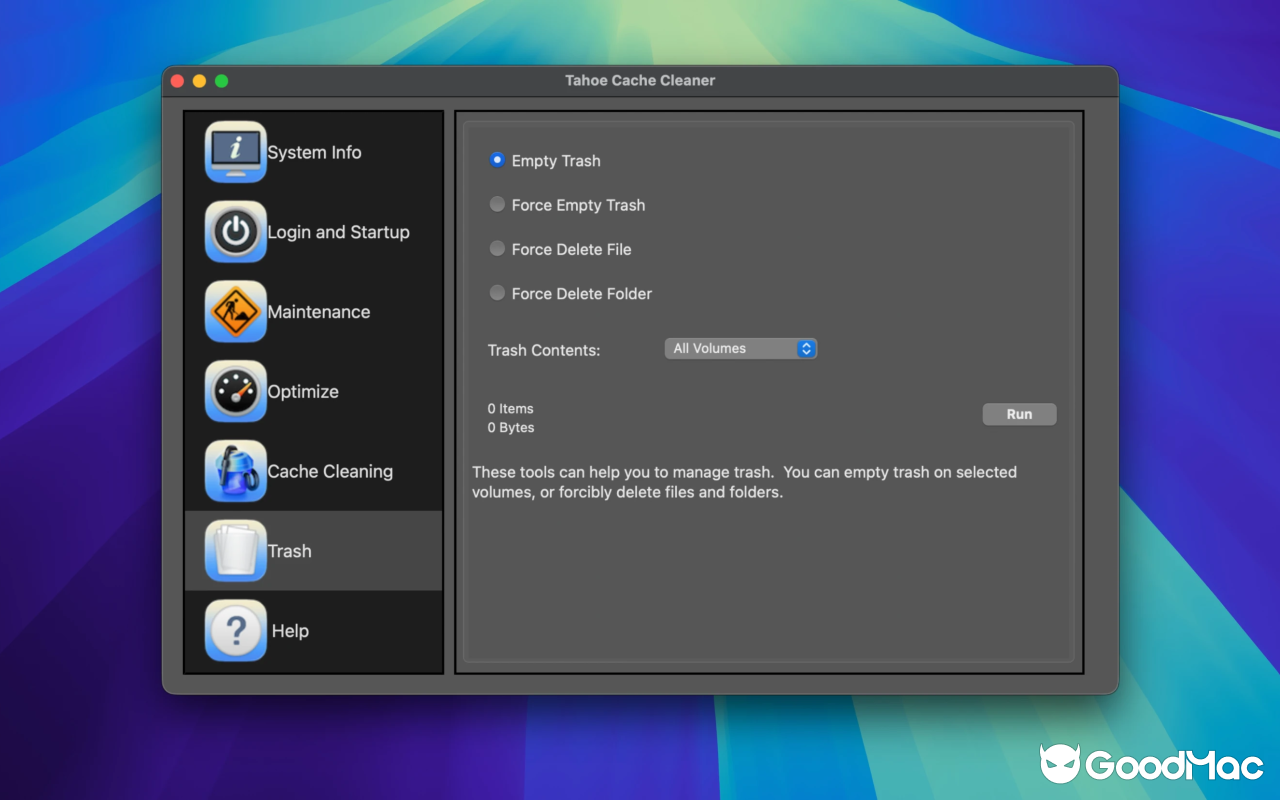Expand volume choices for Trash Contents
Screen dimensions: 1280x800
click(x=740, y=348)
